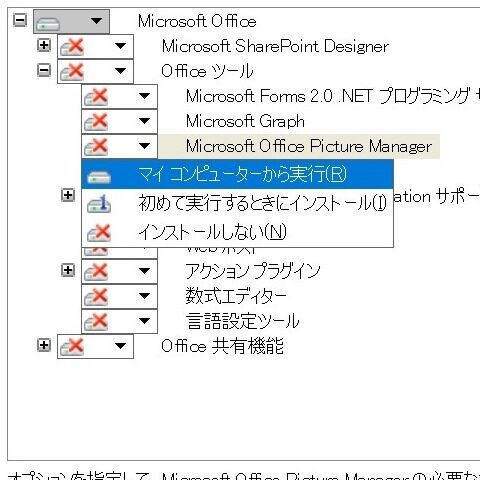
Task: Expand the アクション プラグイン node
Action: (68, 270)
